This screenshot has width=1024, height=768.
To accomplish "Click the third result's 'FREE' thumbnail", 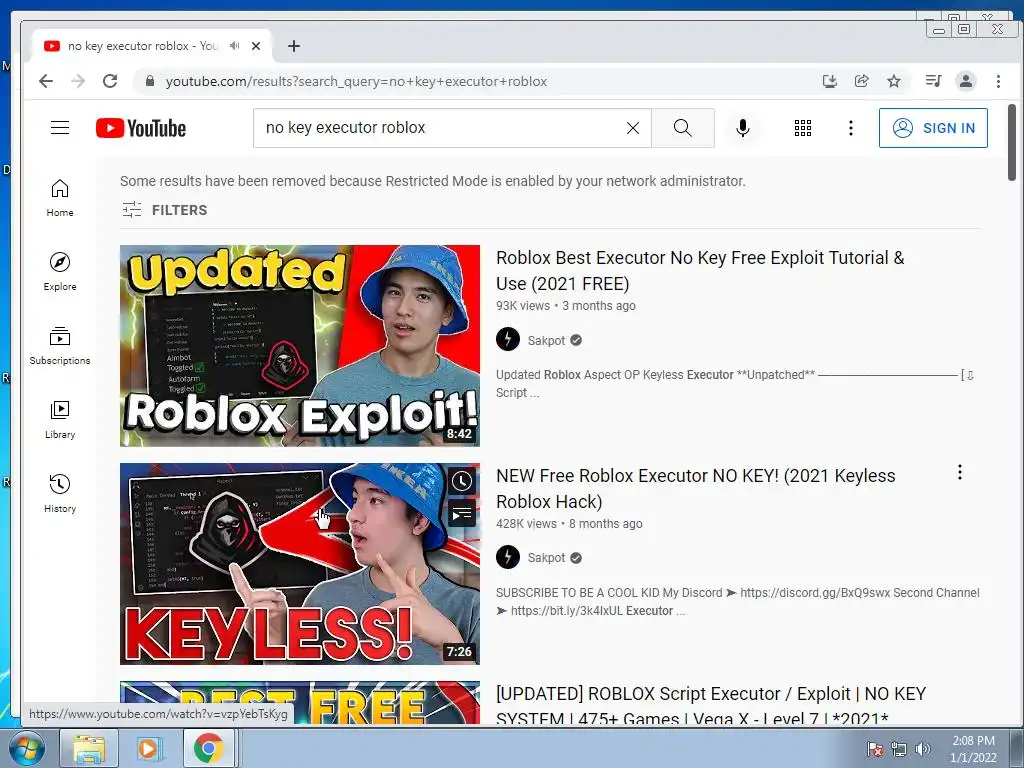I will (x=300, y=703).
